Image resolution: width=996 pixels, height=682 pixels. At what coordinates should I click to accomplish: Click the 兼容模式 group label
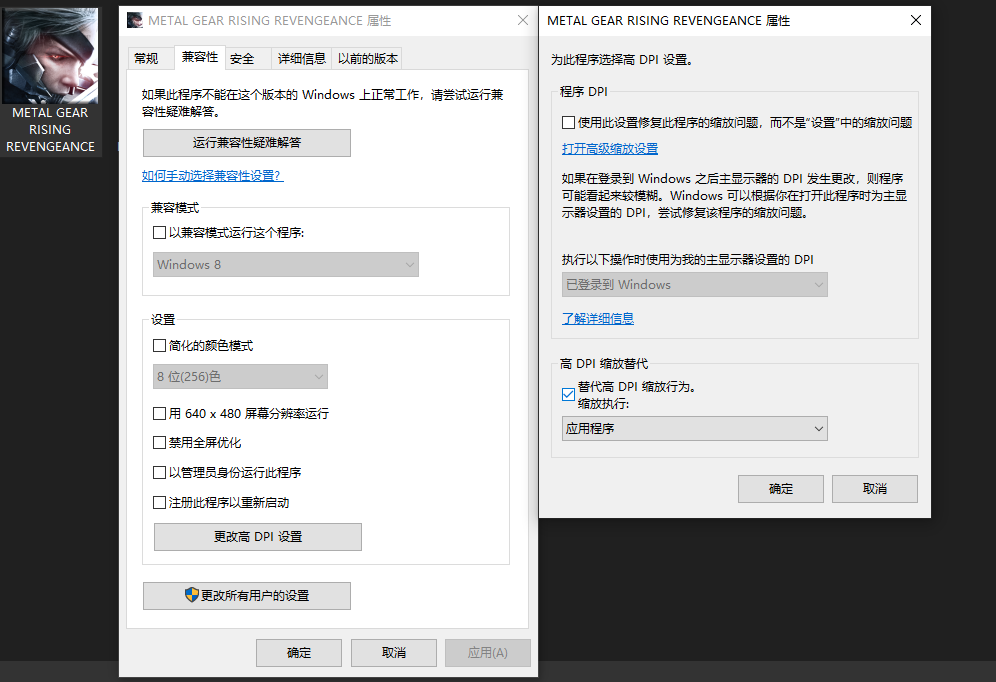coord(175,208)
